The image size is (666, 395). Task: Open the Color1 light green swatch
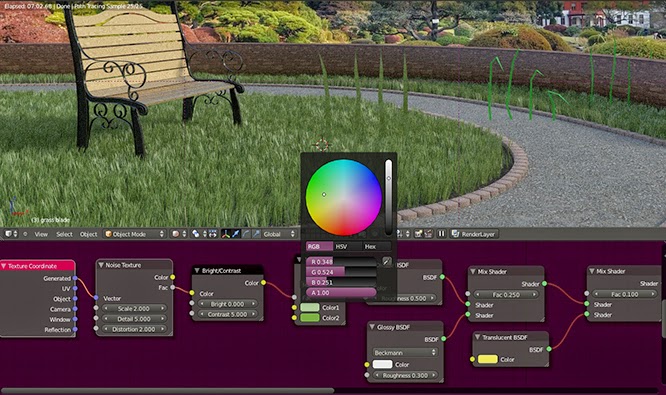click(310, 308)
